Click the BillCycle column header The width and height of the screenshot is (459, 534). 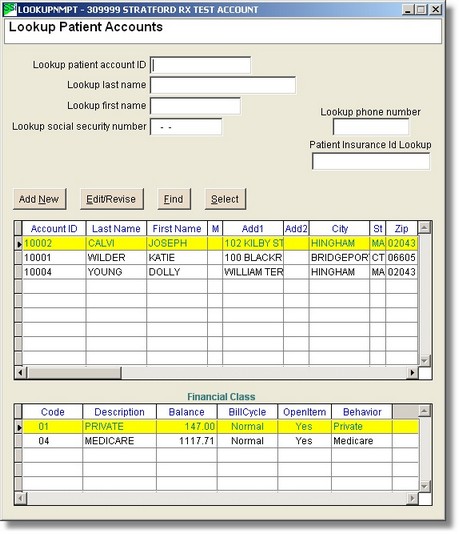coord(247,412)
